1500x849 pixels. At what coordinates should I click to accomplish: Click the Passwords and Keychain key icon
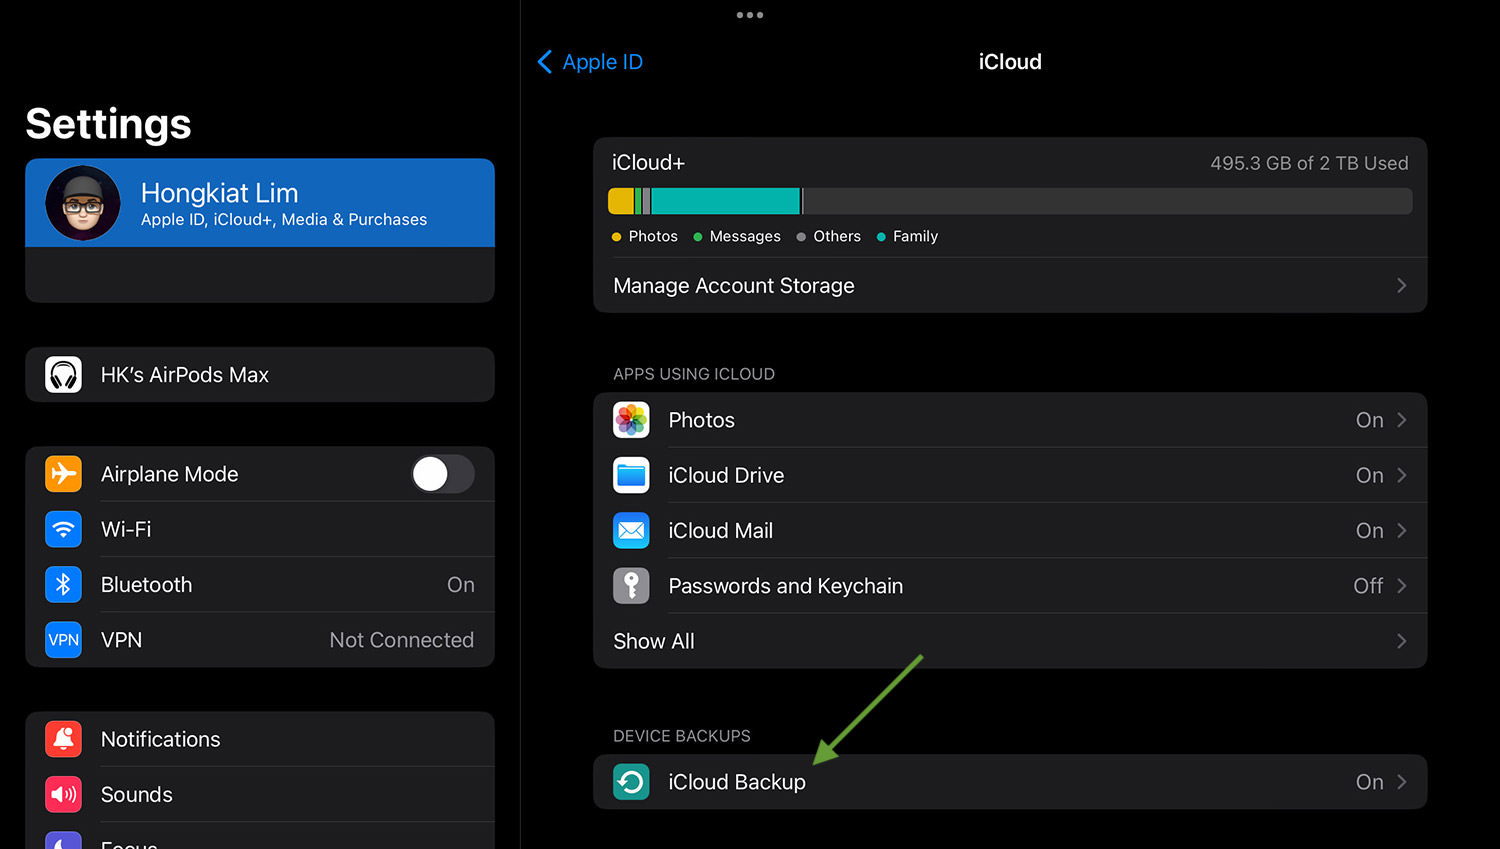point(631,586)
